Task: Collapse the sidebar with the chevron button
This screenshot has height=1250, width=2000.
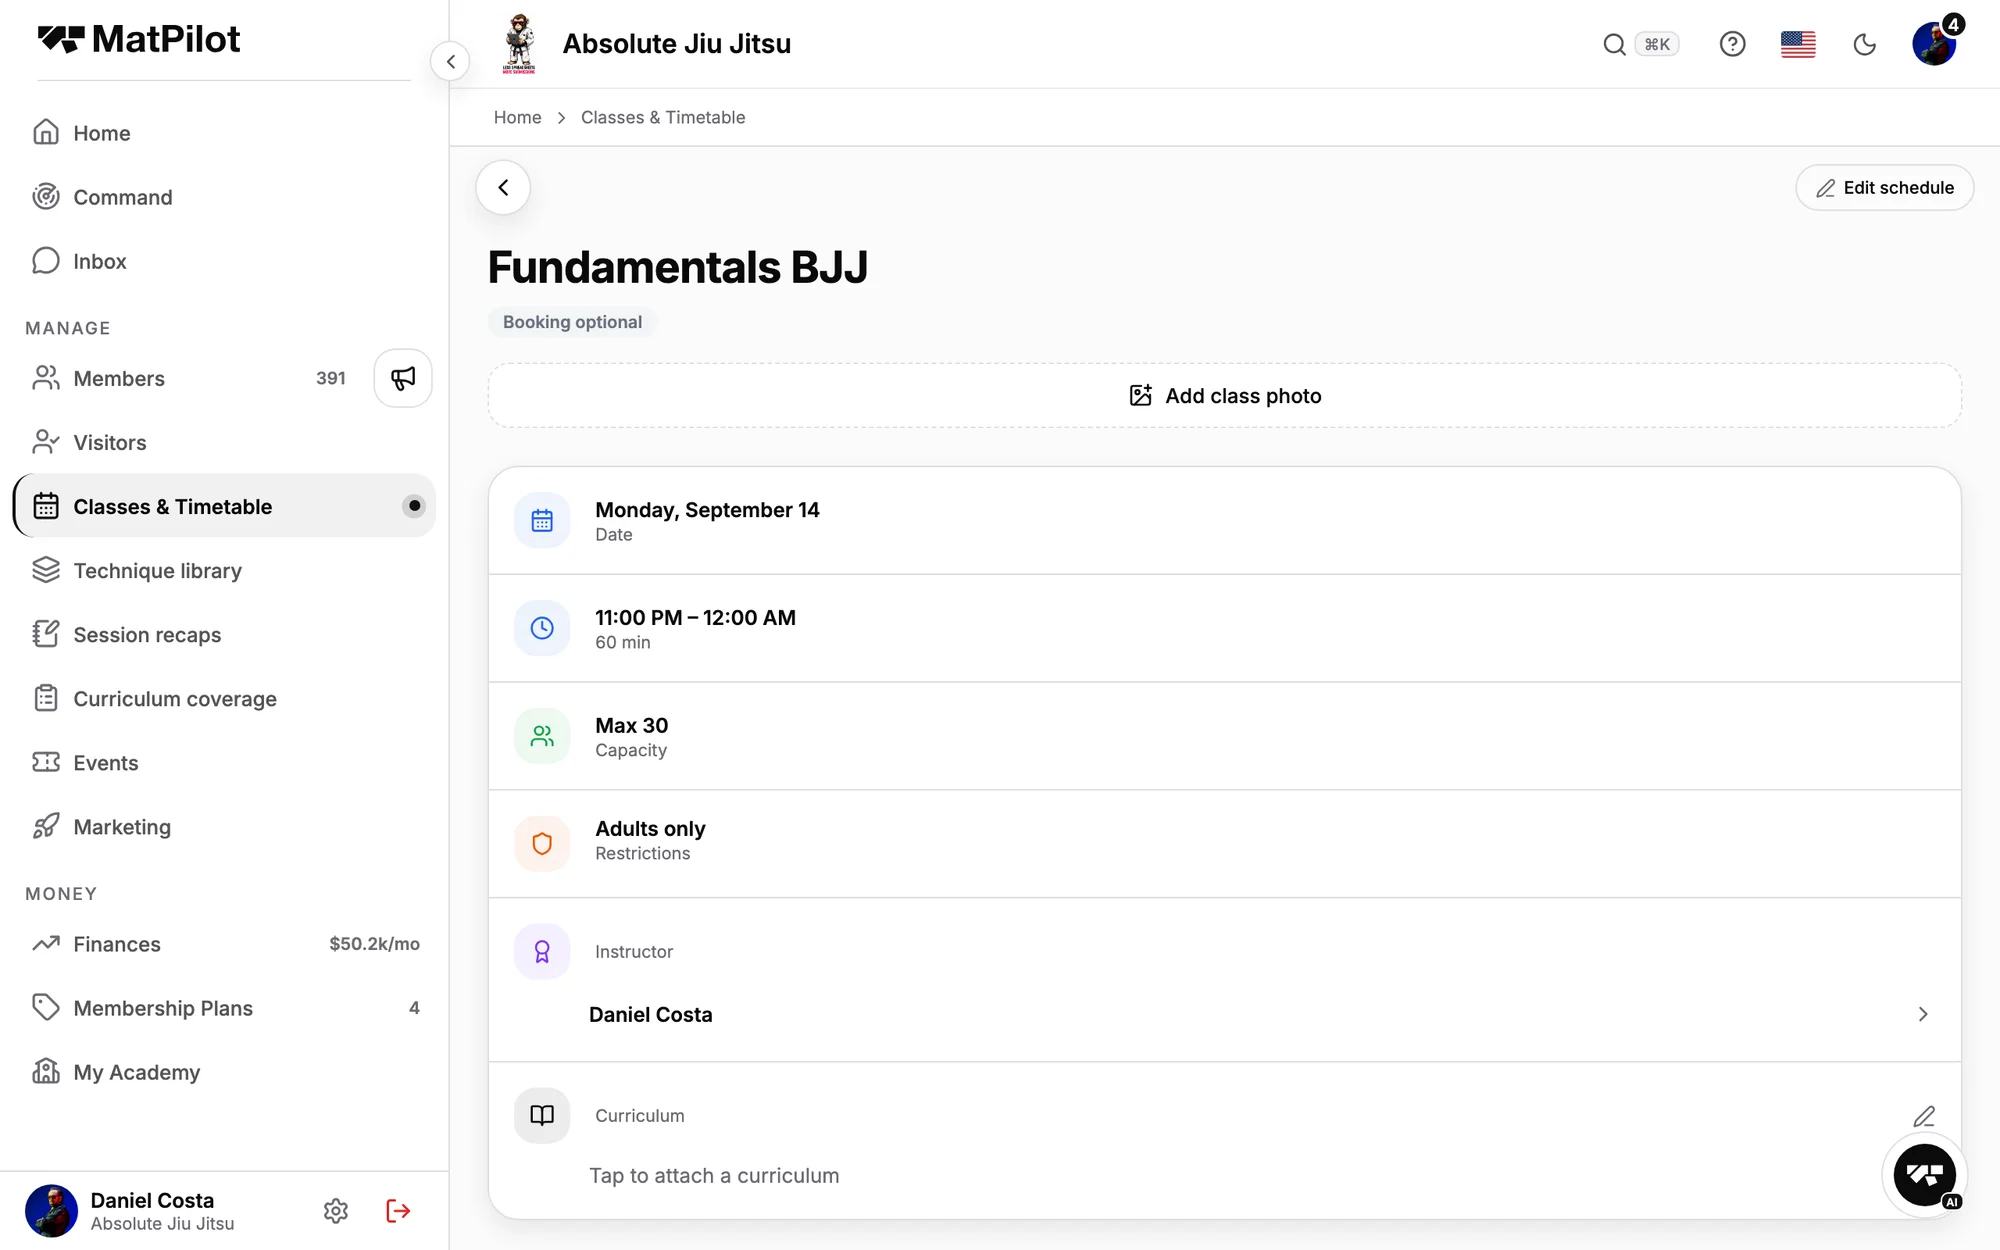Action: tap(451, 61)
